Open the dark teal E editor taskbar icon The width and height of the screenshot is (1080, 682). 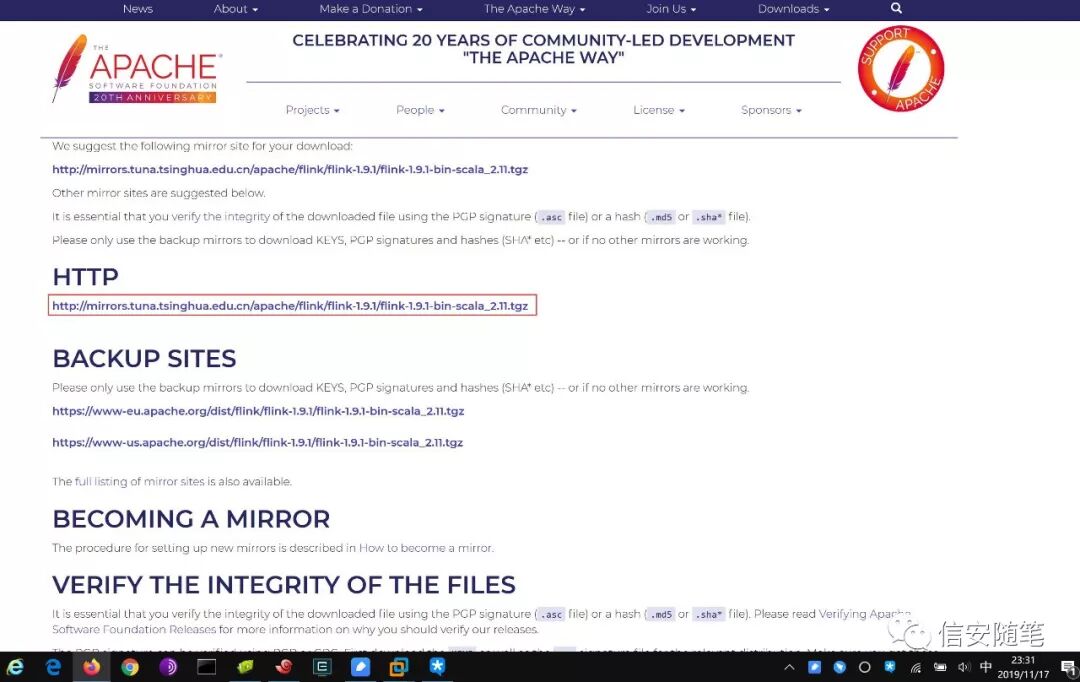pyautogui.click(x=322, y=667)
